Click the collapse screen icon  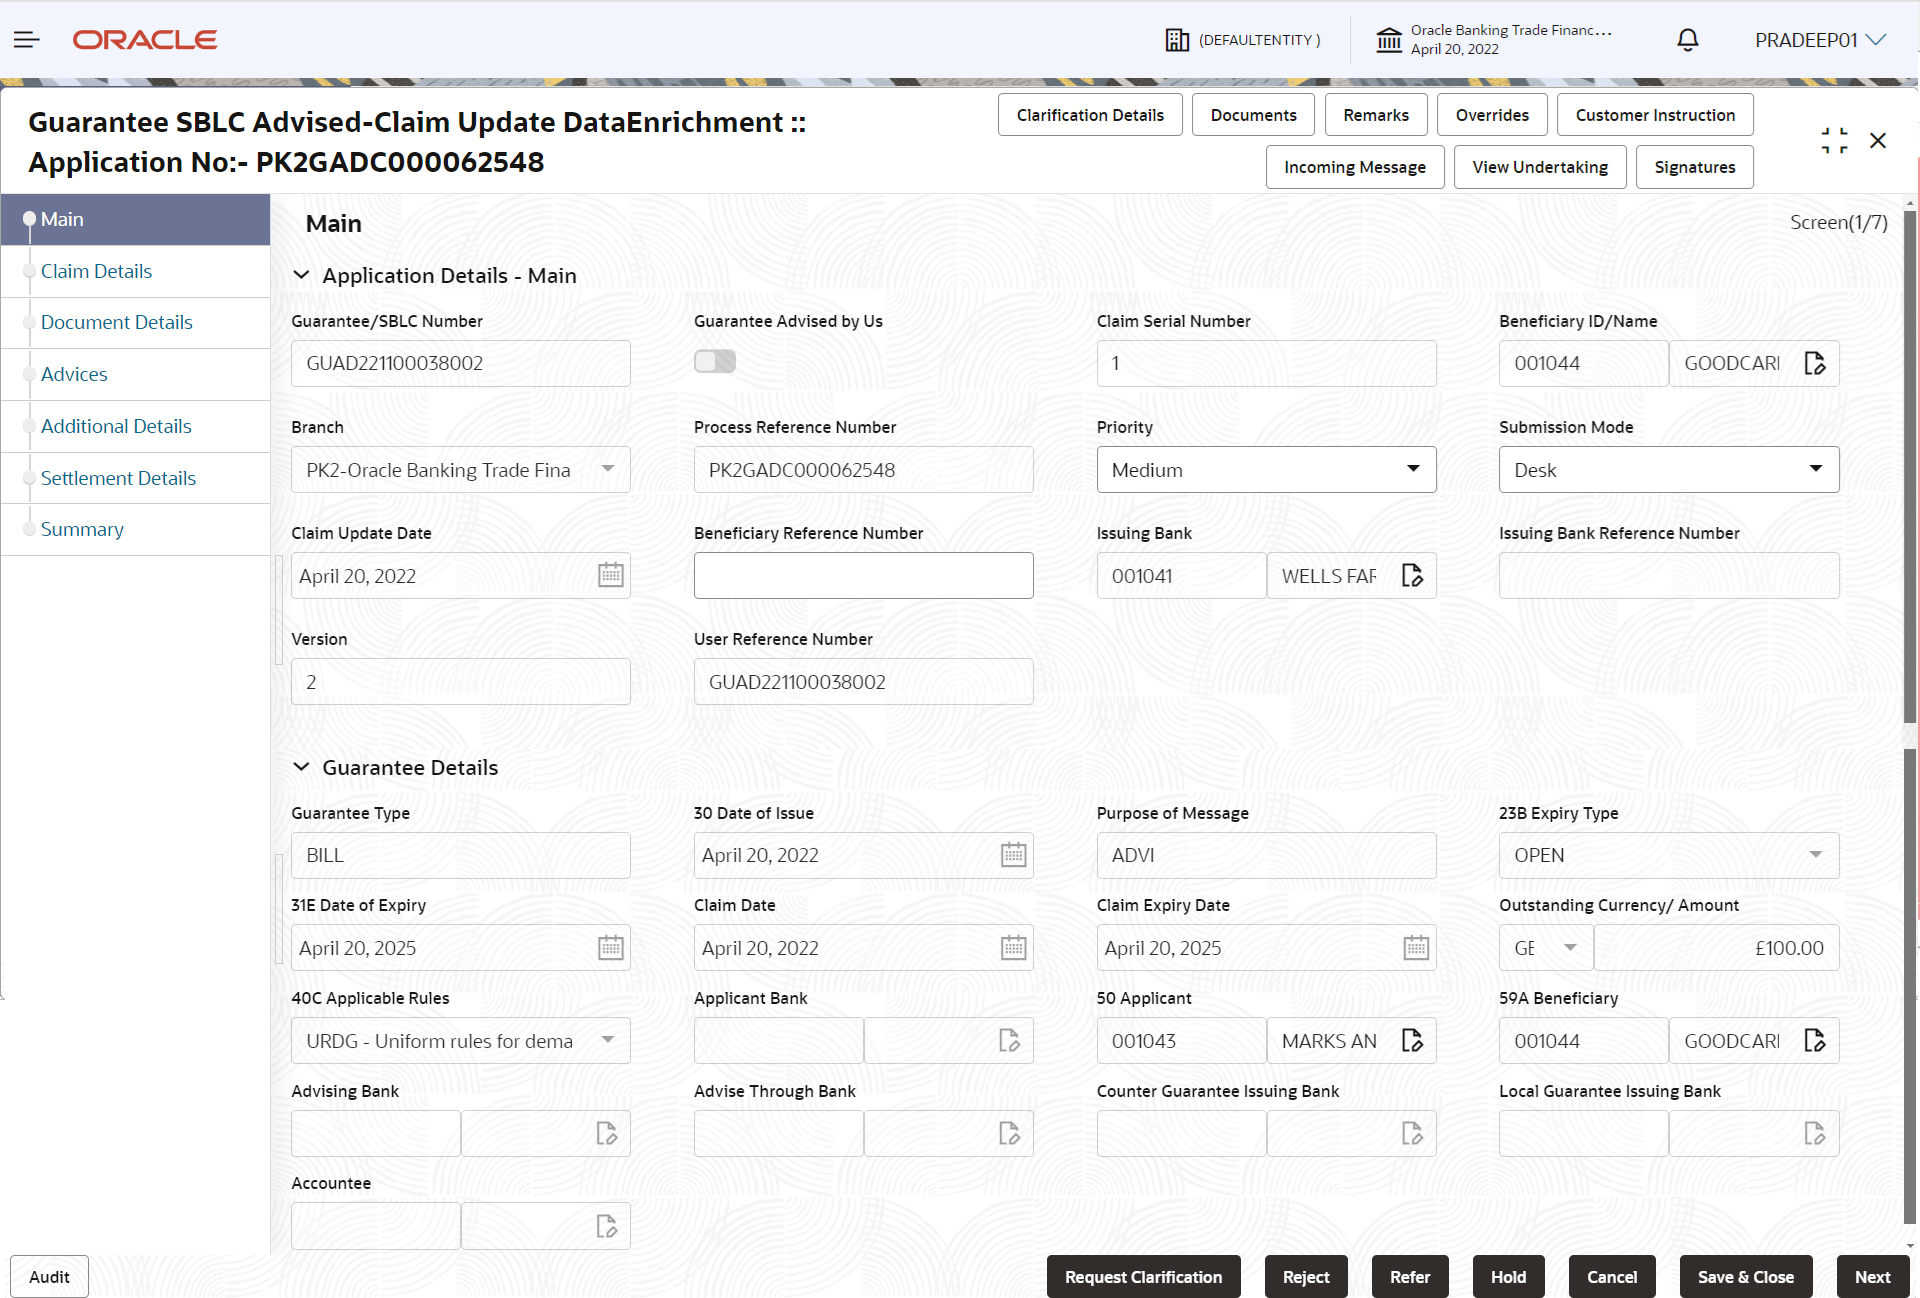point(1834,141)
